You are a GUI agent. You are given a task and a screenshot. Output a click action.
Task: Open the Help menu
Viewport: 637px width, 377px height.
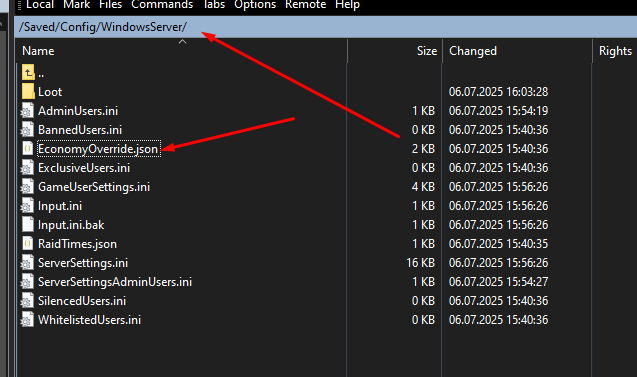347,5
